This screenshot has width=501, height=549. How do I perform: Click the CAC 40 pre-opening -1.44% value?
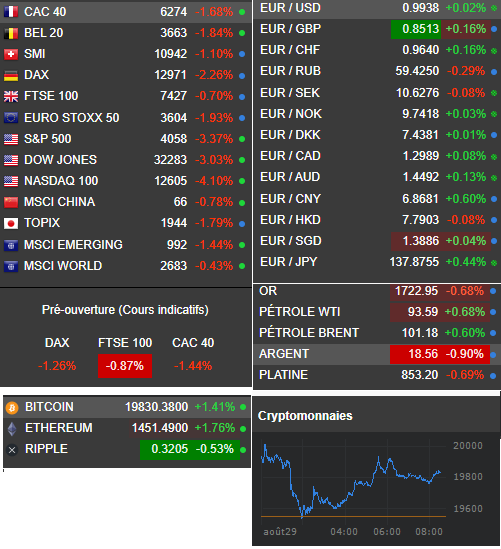(x=193, y=366)
